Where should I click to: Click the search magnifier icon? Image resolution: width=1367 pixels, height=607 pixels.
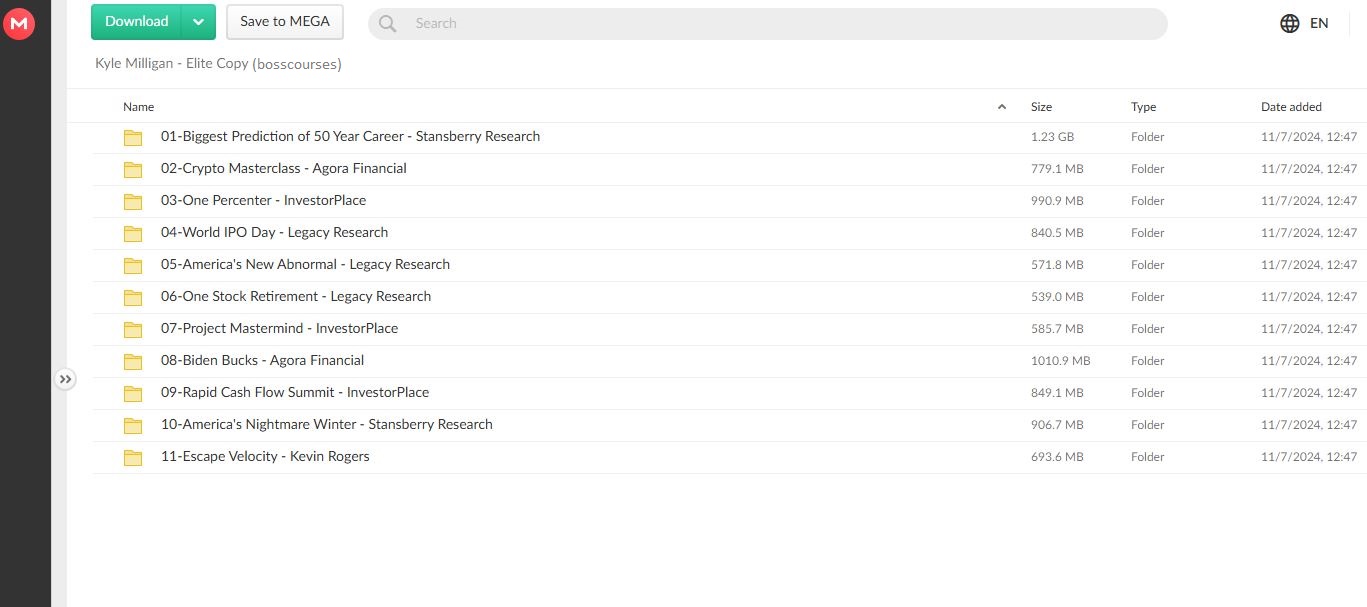387,23
